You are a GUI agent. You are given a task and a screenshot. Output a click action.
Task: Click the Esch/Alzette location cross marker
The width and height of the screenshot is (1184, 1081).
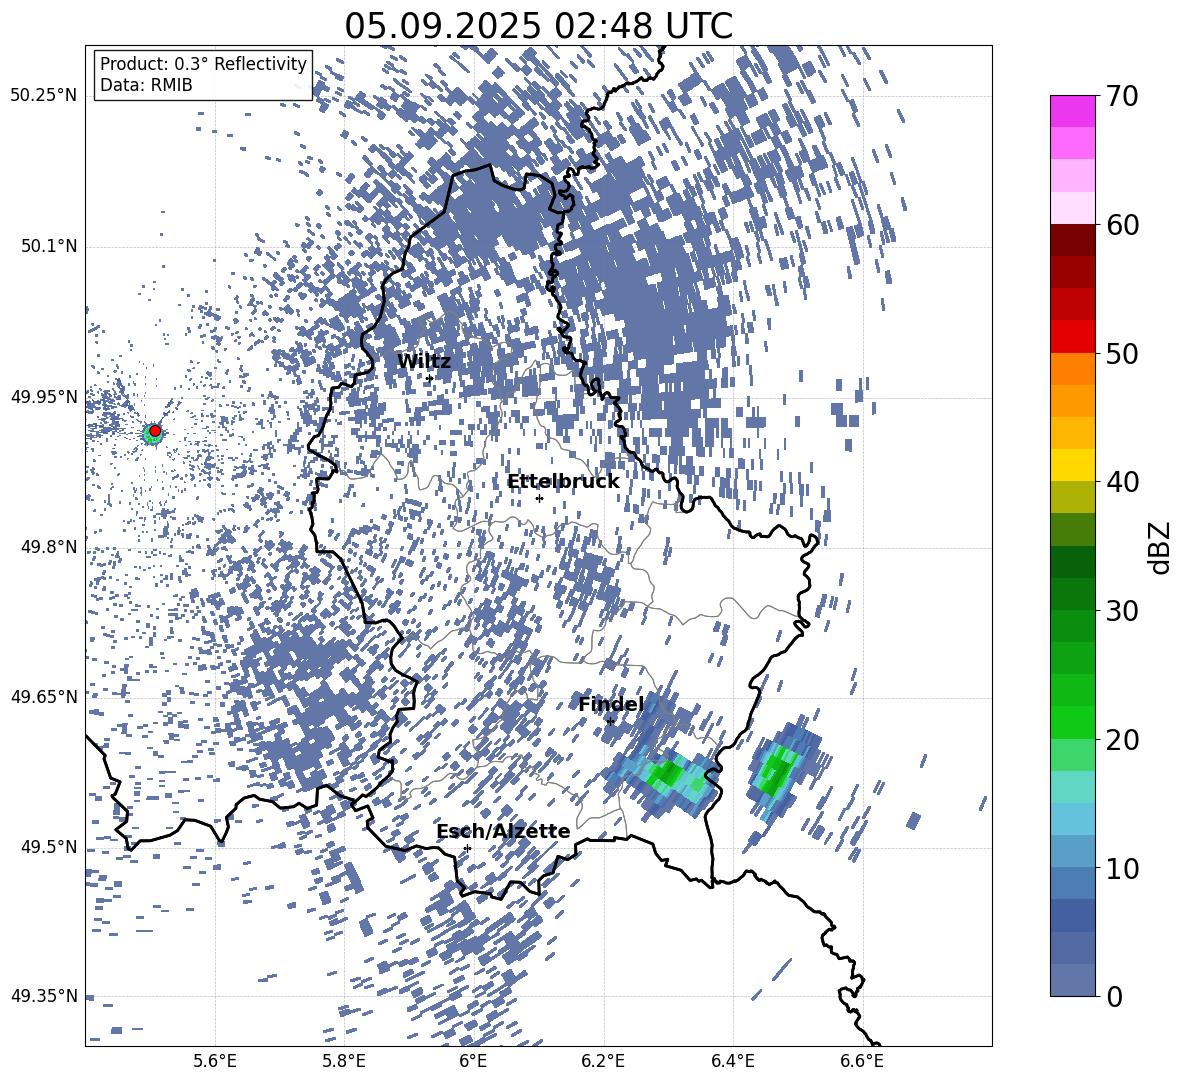(467, 848)
